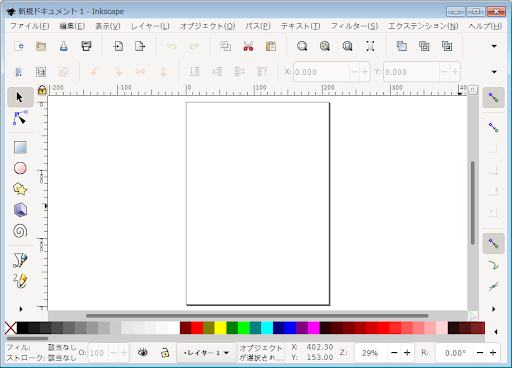Open the ヘルプ(H) menu
The image size is (512, 368).
pos(485,26)
